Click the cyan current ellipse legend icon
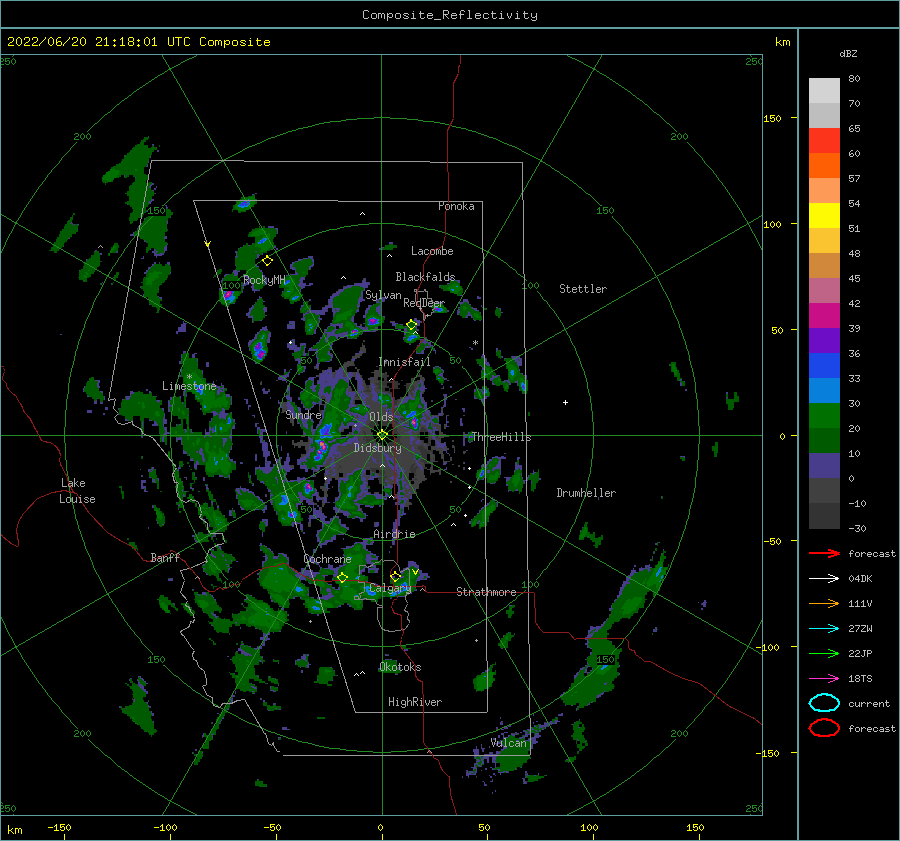Viewport: 900px width, 841px height. tap(824, 703)
